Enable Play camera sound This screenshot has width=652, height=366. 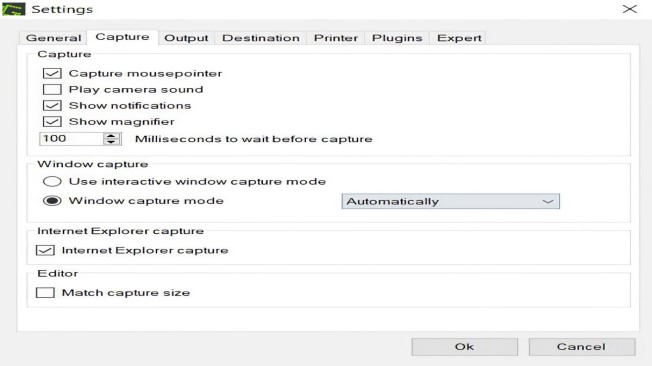52,89
